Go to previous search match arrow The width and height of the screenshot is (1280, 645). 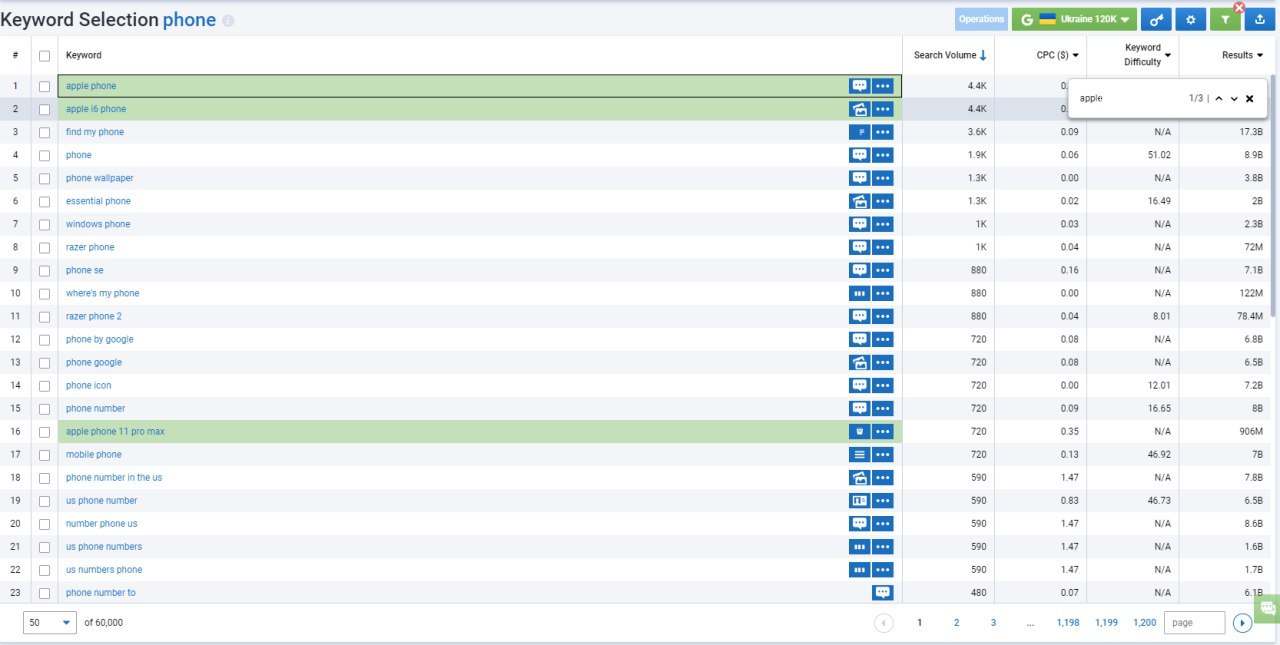(x=1219, y=98)
